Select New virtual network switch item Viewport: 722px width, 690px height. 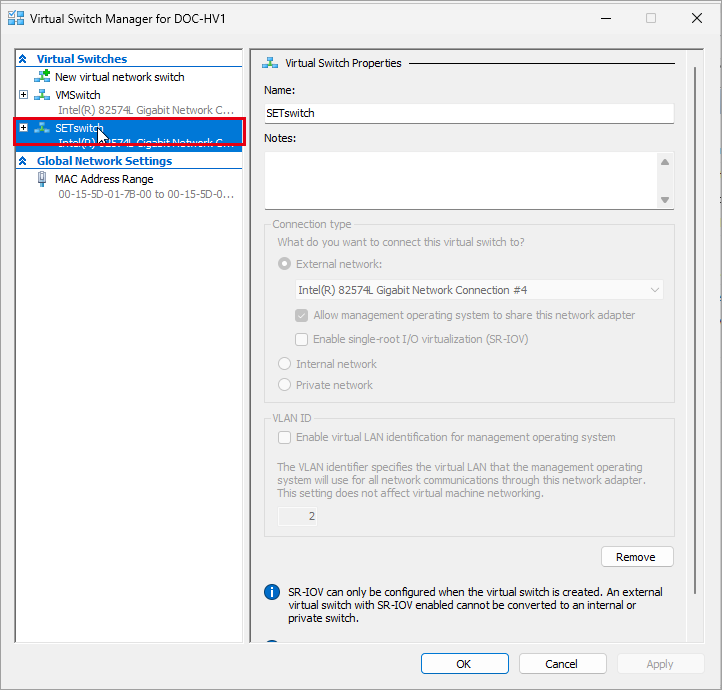[119, 77]
